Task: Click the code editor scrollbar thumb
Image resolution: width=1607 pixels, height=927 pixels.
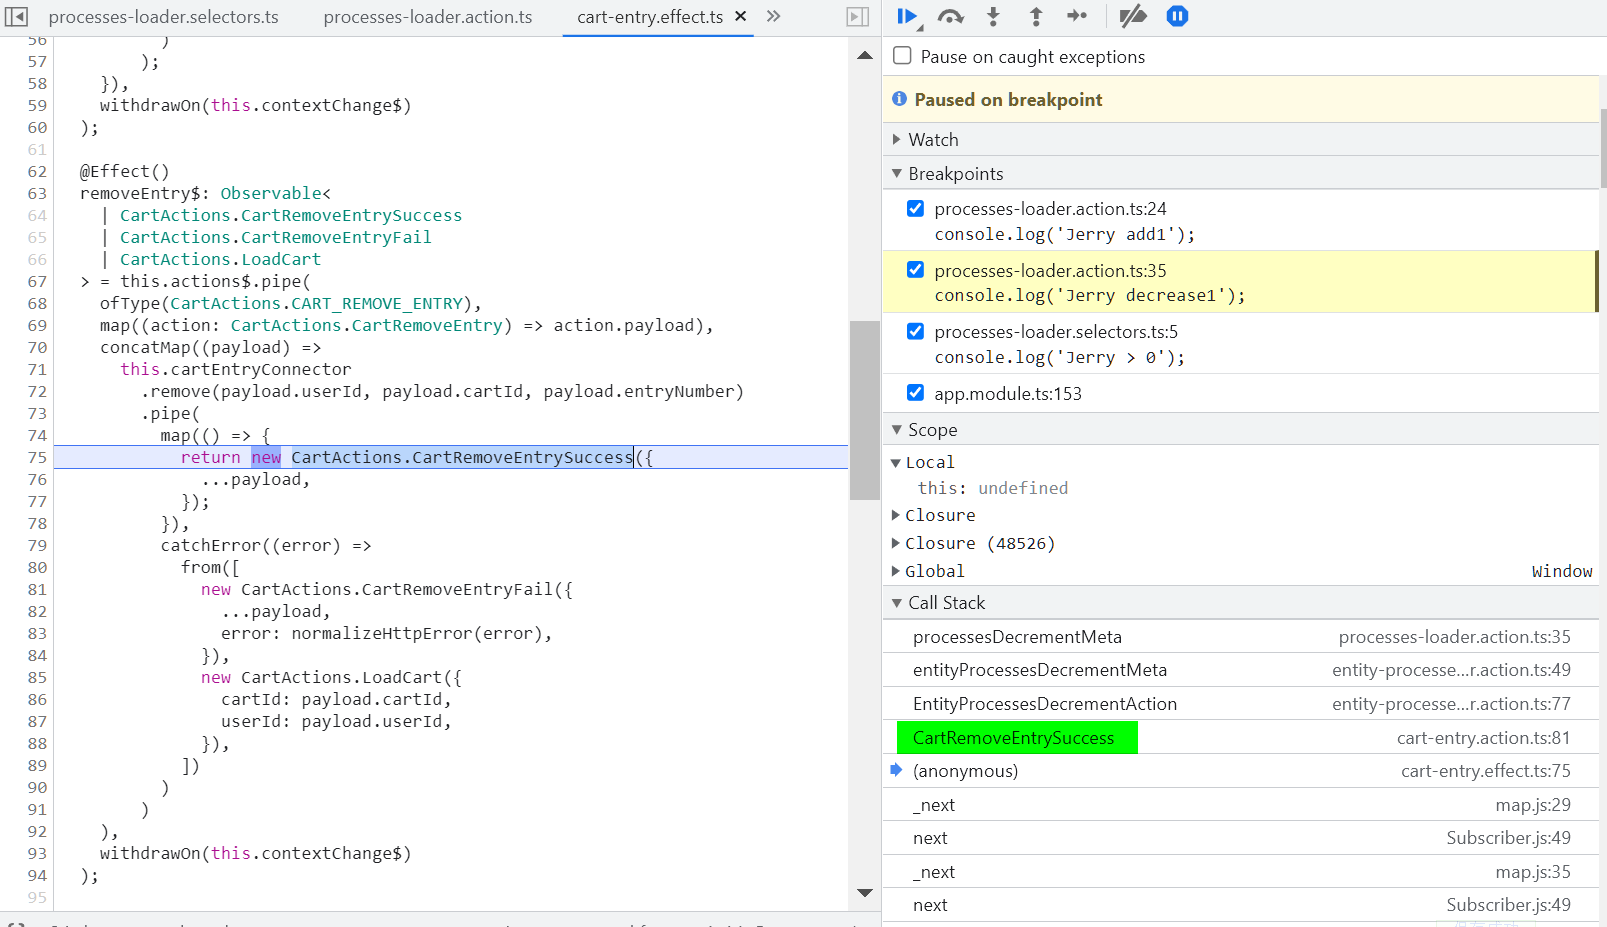Action: point(864,410)
